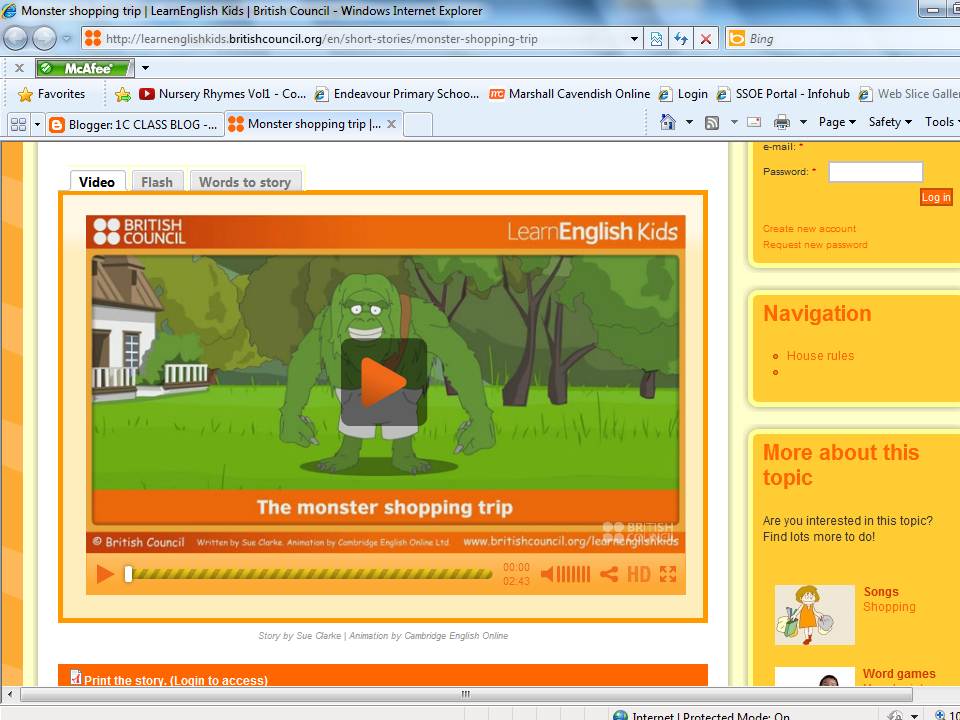Click the video seek handle knob
Viewport: 960px width, 720px height.
coord(128,574)
